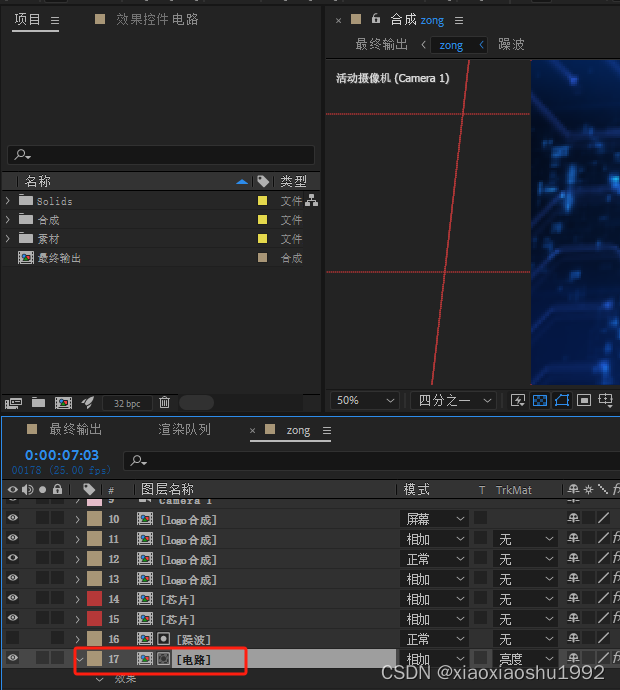Viewport: 620px width, 690px height.
Task: Toggle mask and shape path visibility
Action: coord(562,400)
